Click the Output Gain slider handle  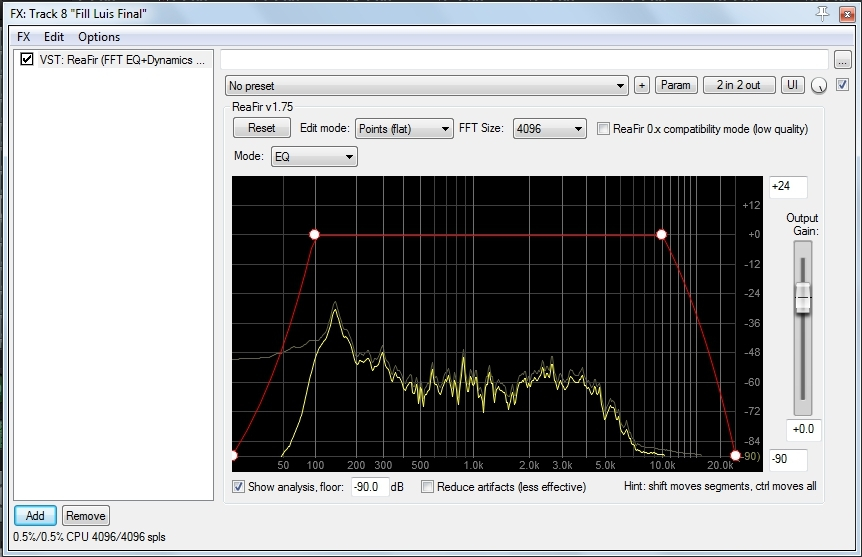[802, 297]
